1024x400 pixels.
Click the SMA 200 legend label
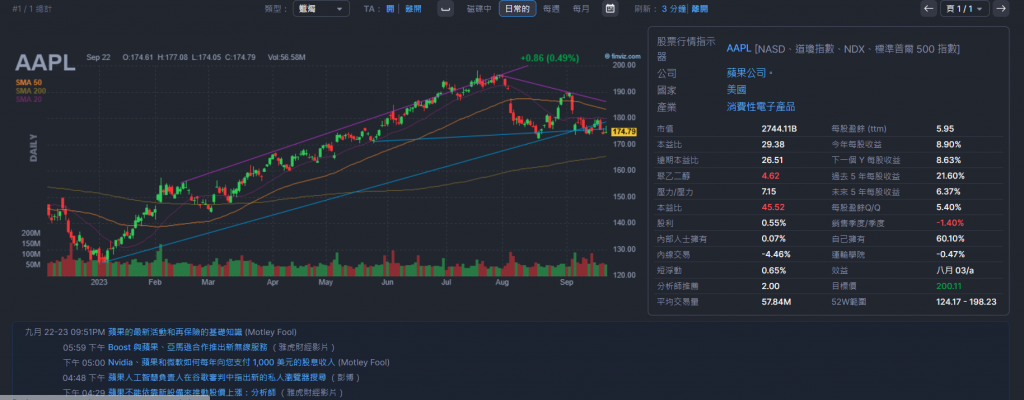pyautogui.click(x=31, y=91)
